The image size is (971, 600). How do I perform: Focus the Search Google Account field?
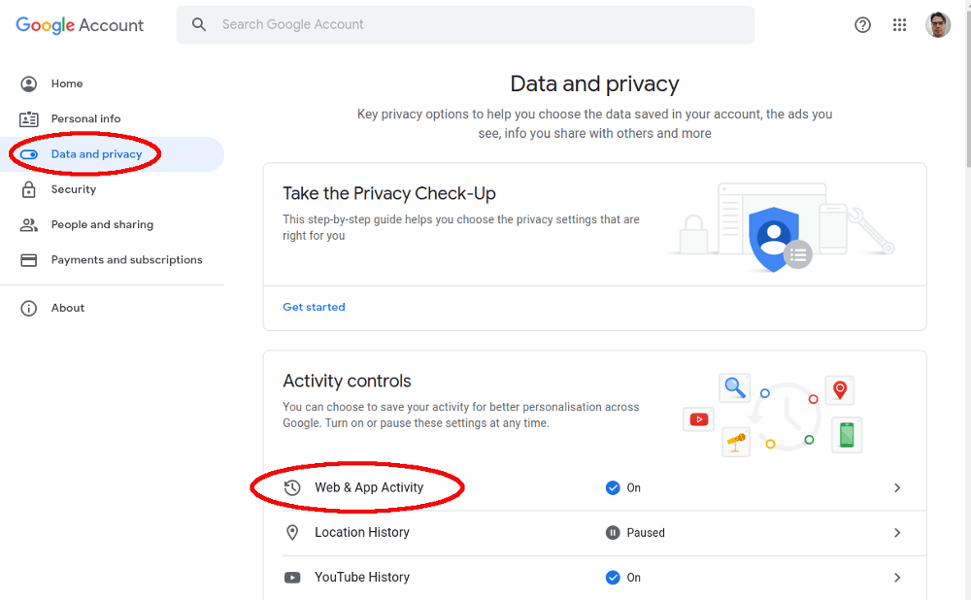tap(465, 25)
